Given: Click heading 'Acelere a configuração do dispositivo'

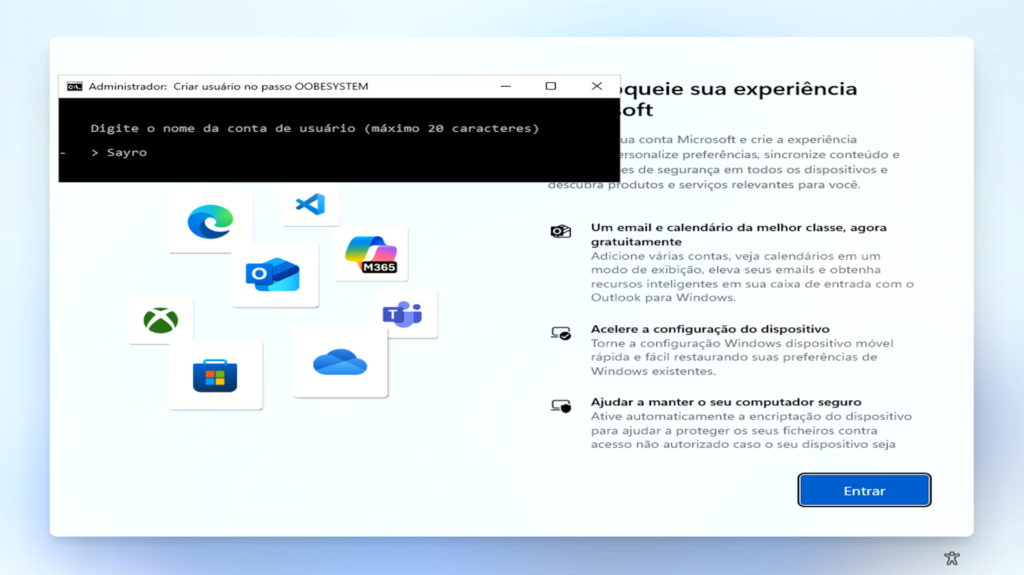Looking at the screenshot, I should click(x=710, y=329).
